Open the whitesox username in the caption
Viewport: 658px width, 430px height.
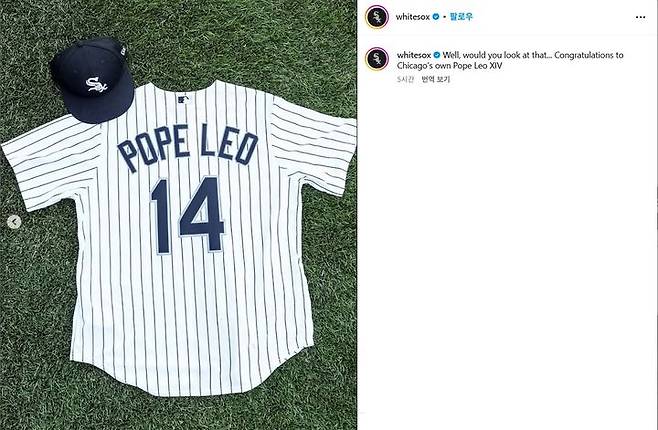tap(414, 55)
